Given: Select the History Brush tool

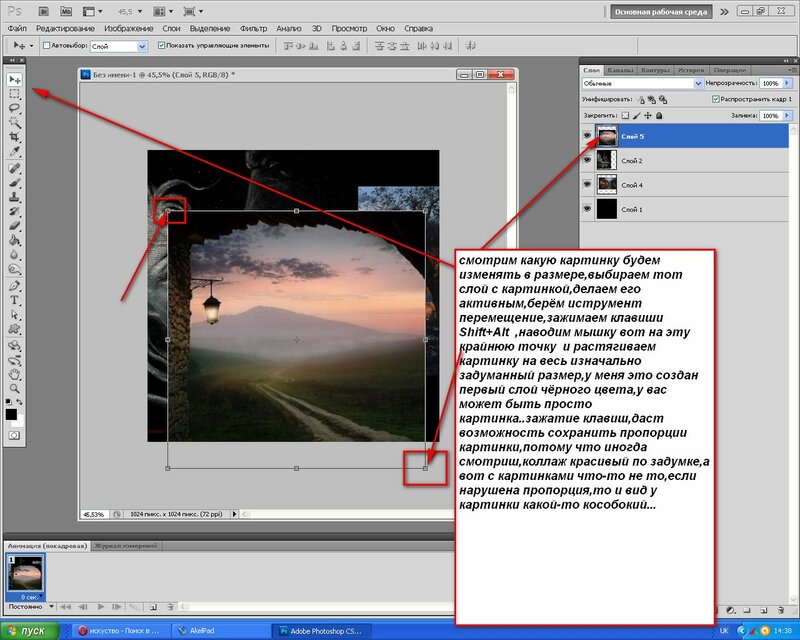Looking at the screenshot, I should point(14,211).
